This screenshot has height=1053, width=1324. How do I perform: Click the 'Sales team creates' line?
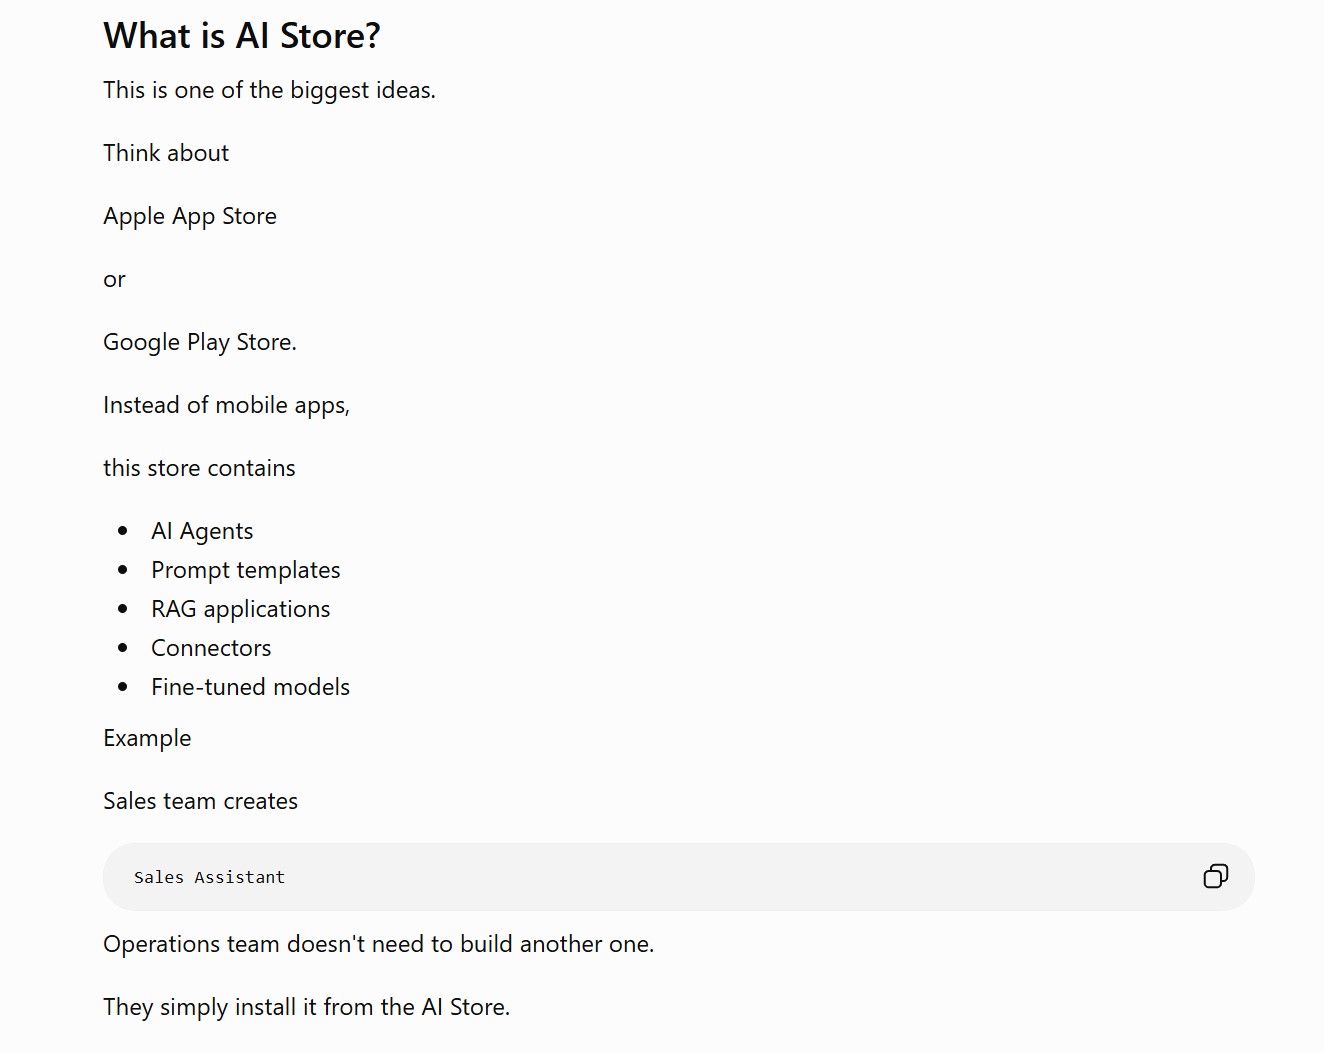pyautogui.click(x=201, y=801)
